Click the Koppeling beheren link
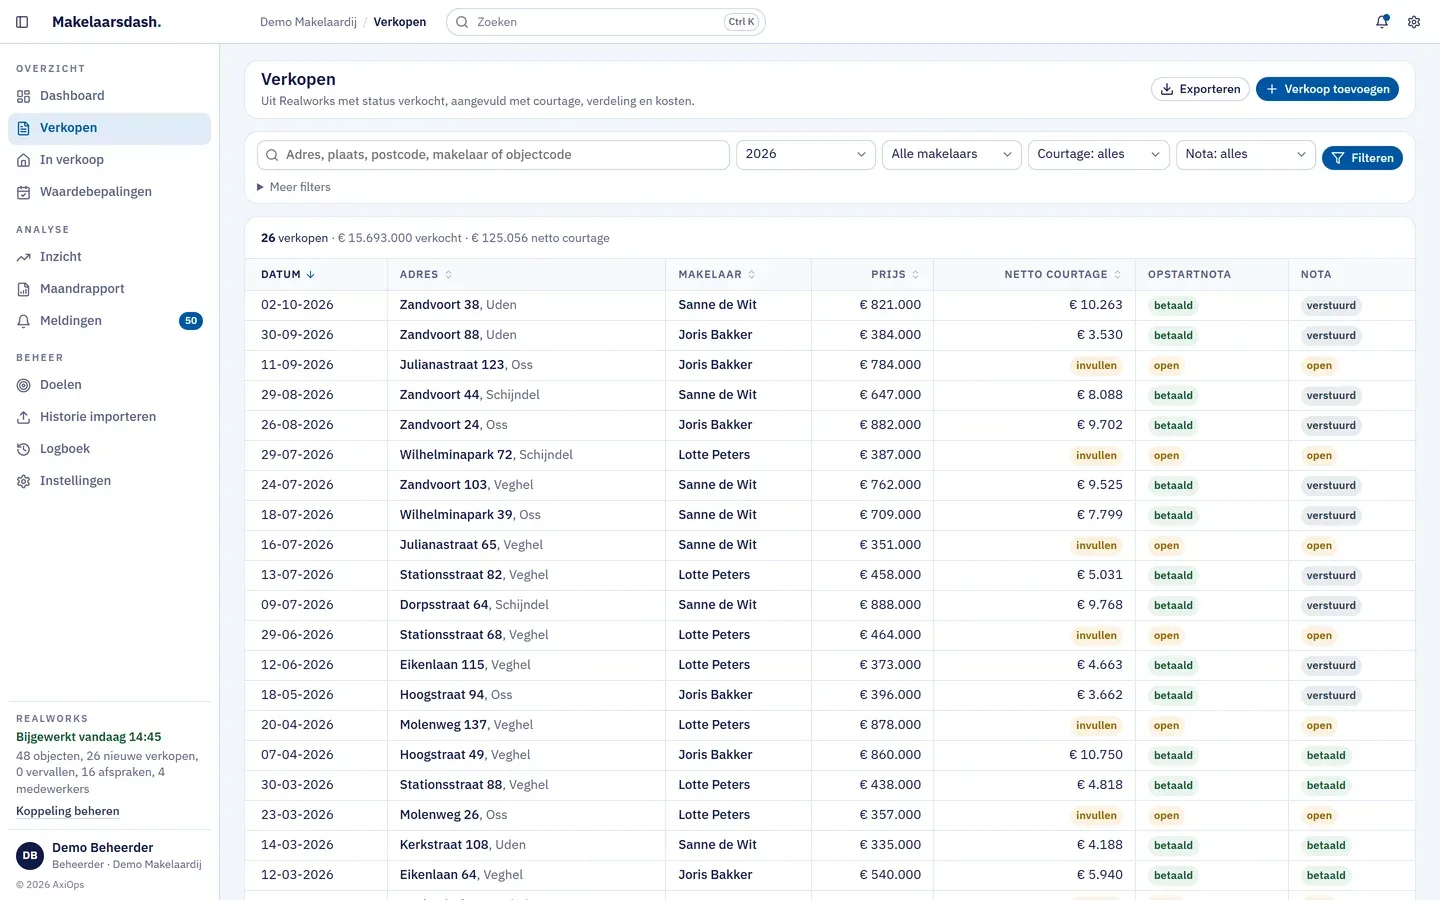 [68, 811]
